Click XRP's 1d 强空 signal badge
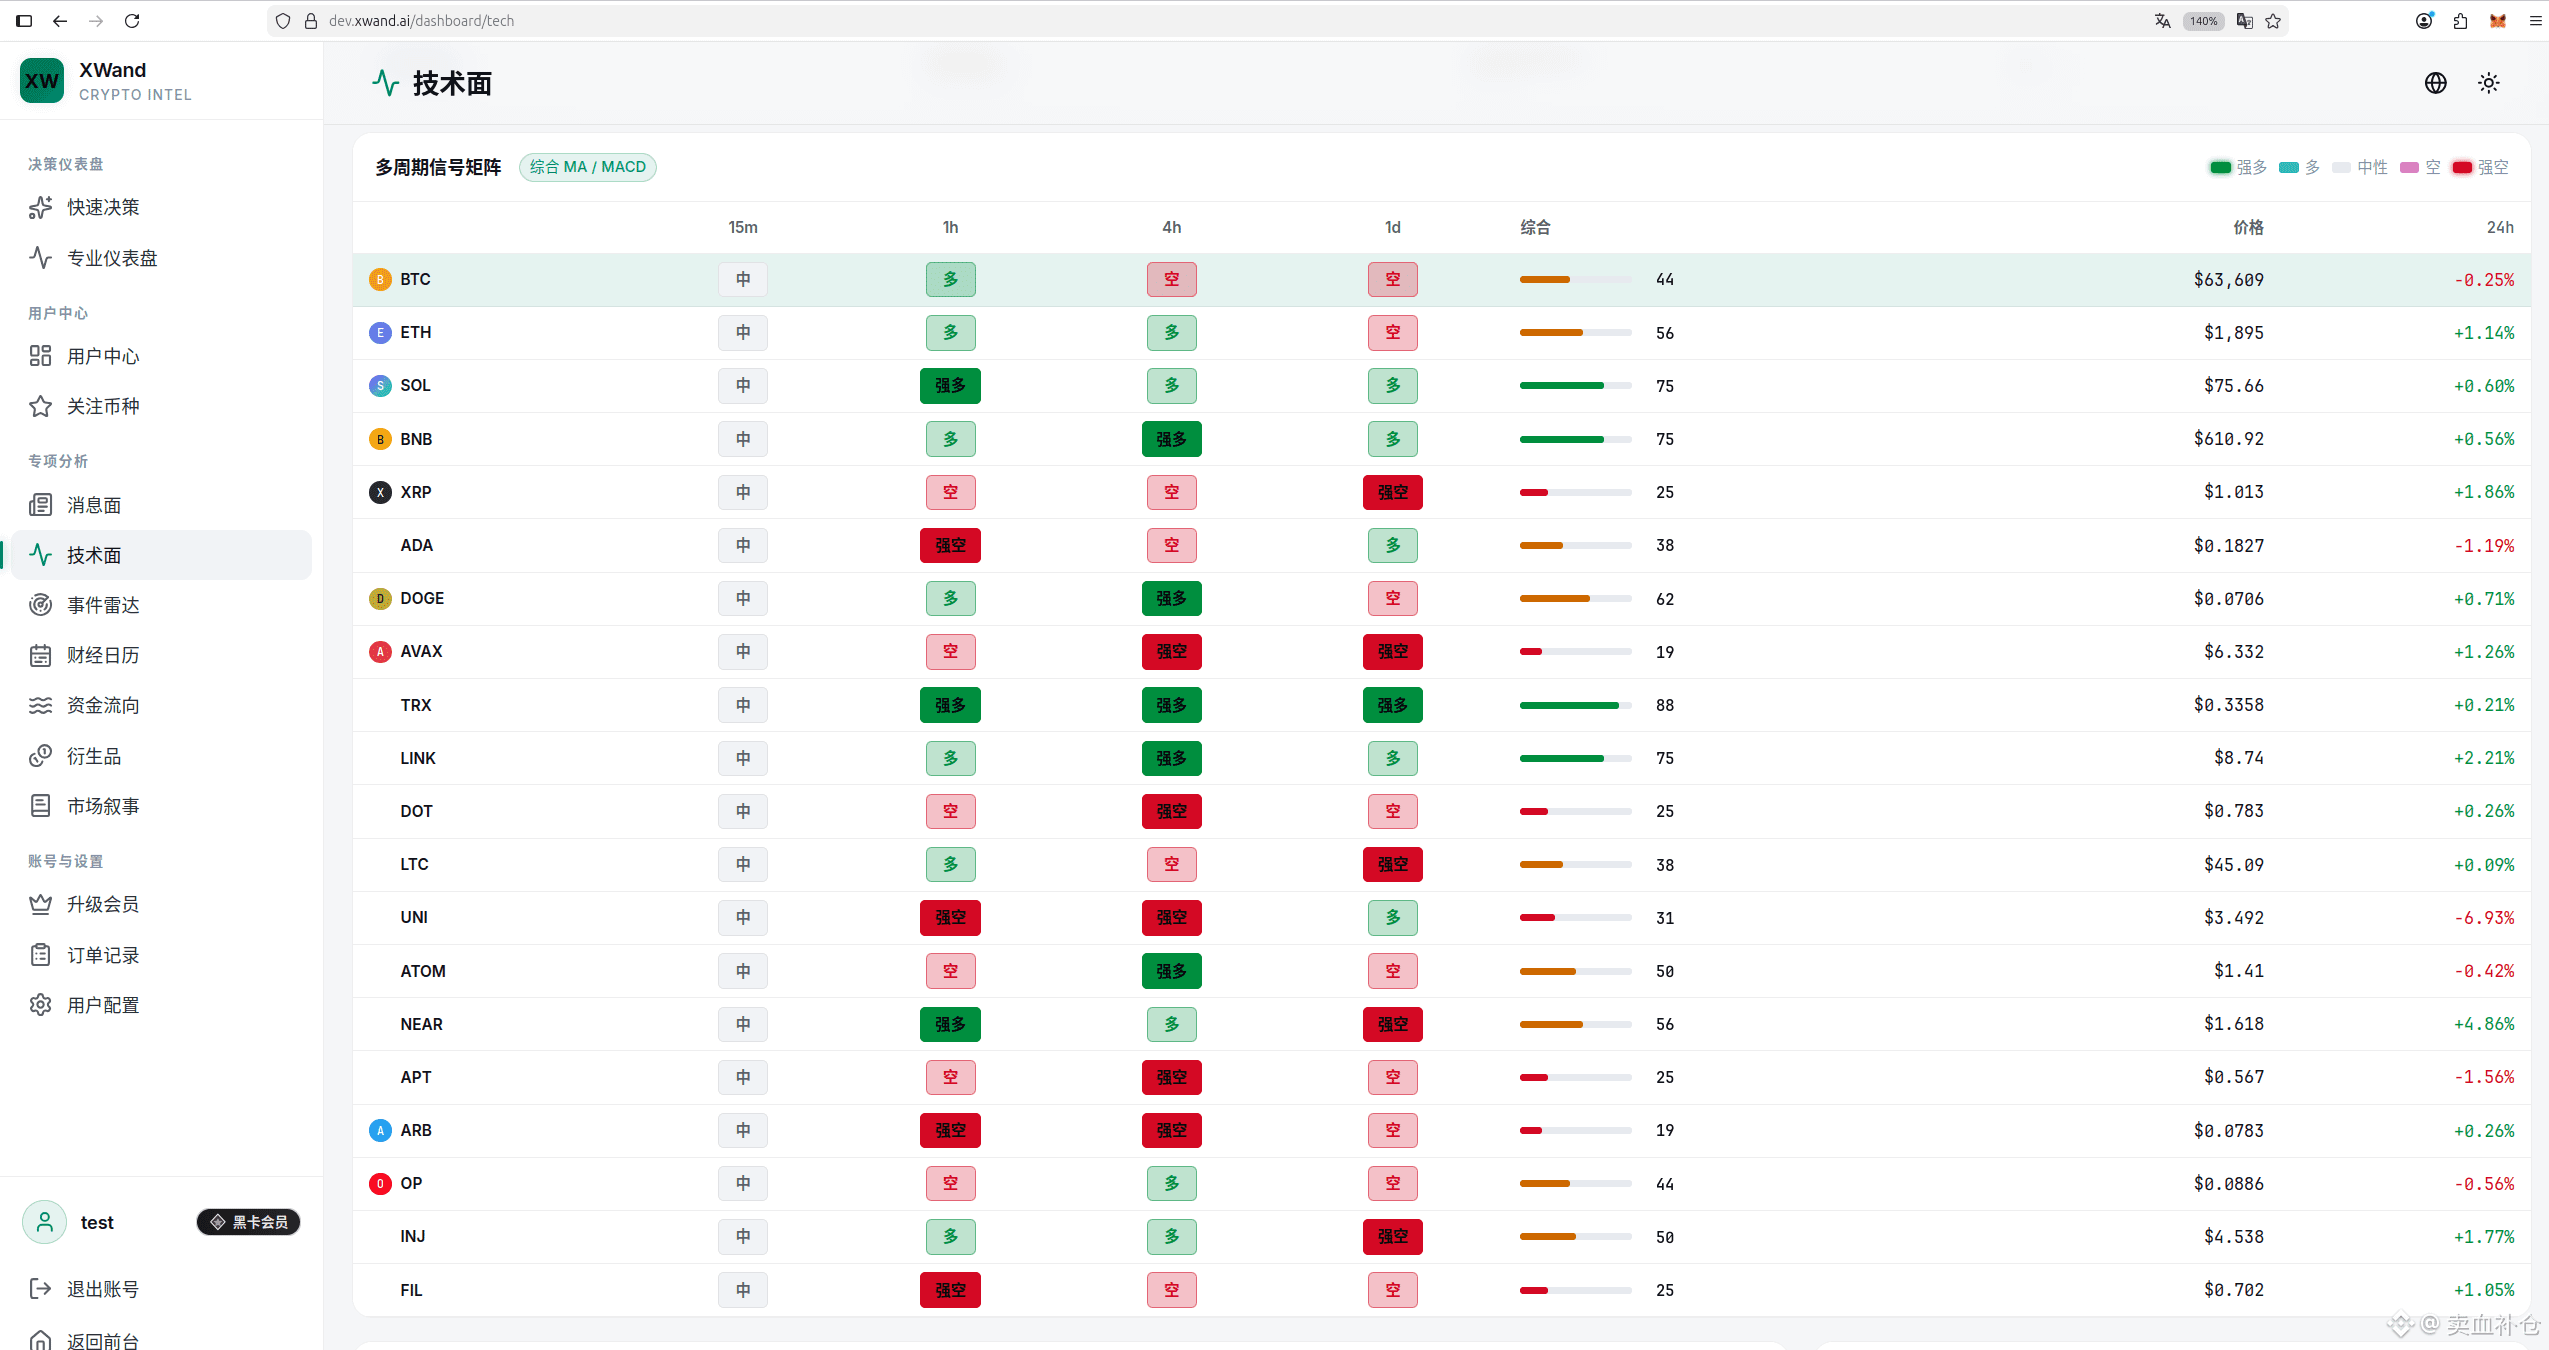 pyautogui.click(x=1393, y=492)
